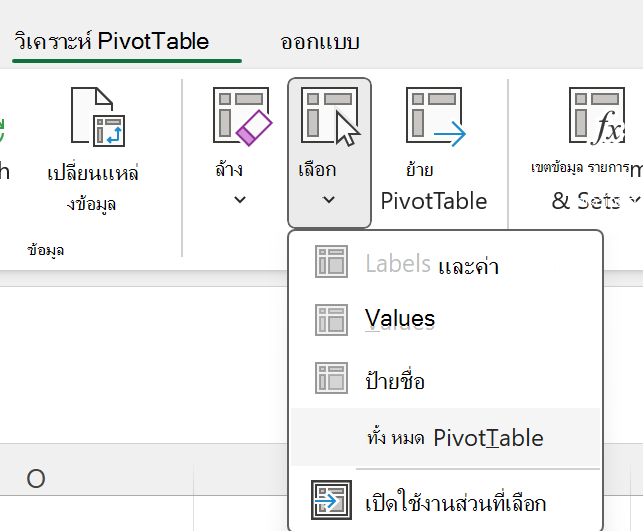Image resolution: width=644 pixels, height=532 pixels.
Task: Expand the & Sets dropdown arrow
Action: (635, 200)
